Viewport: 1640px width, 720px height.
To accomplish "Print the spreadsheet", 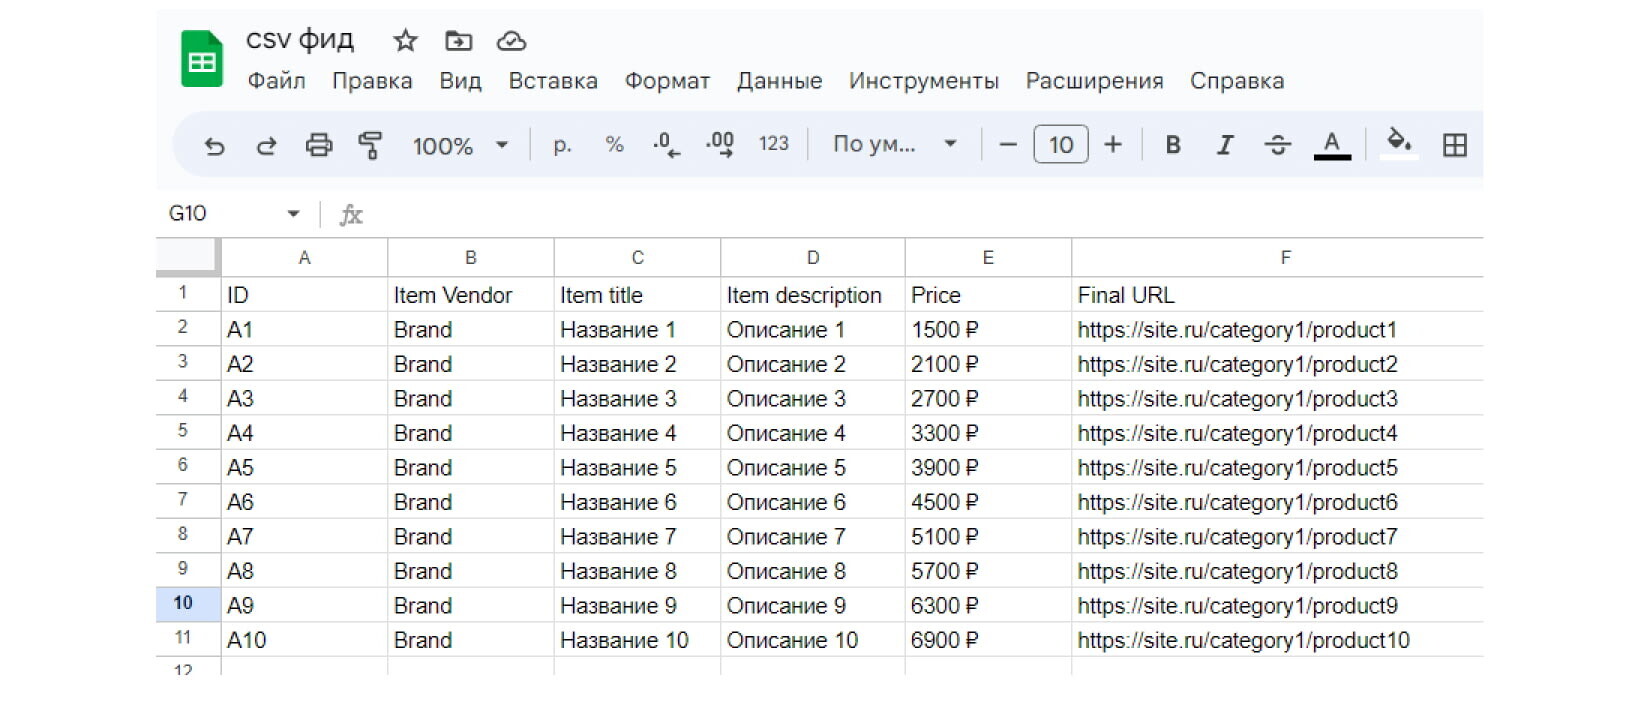I will 319,145.
